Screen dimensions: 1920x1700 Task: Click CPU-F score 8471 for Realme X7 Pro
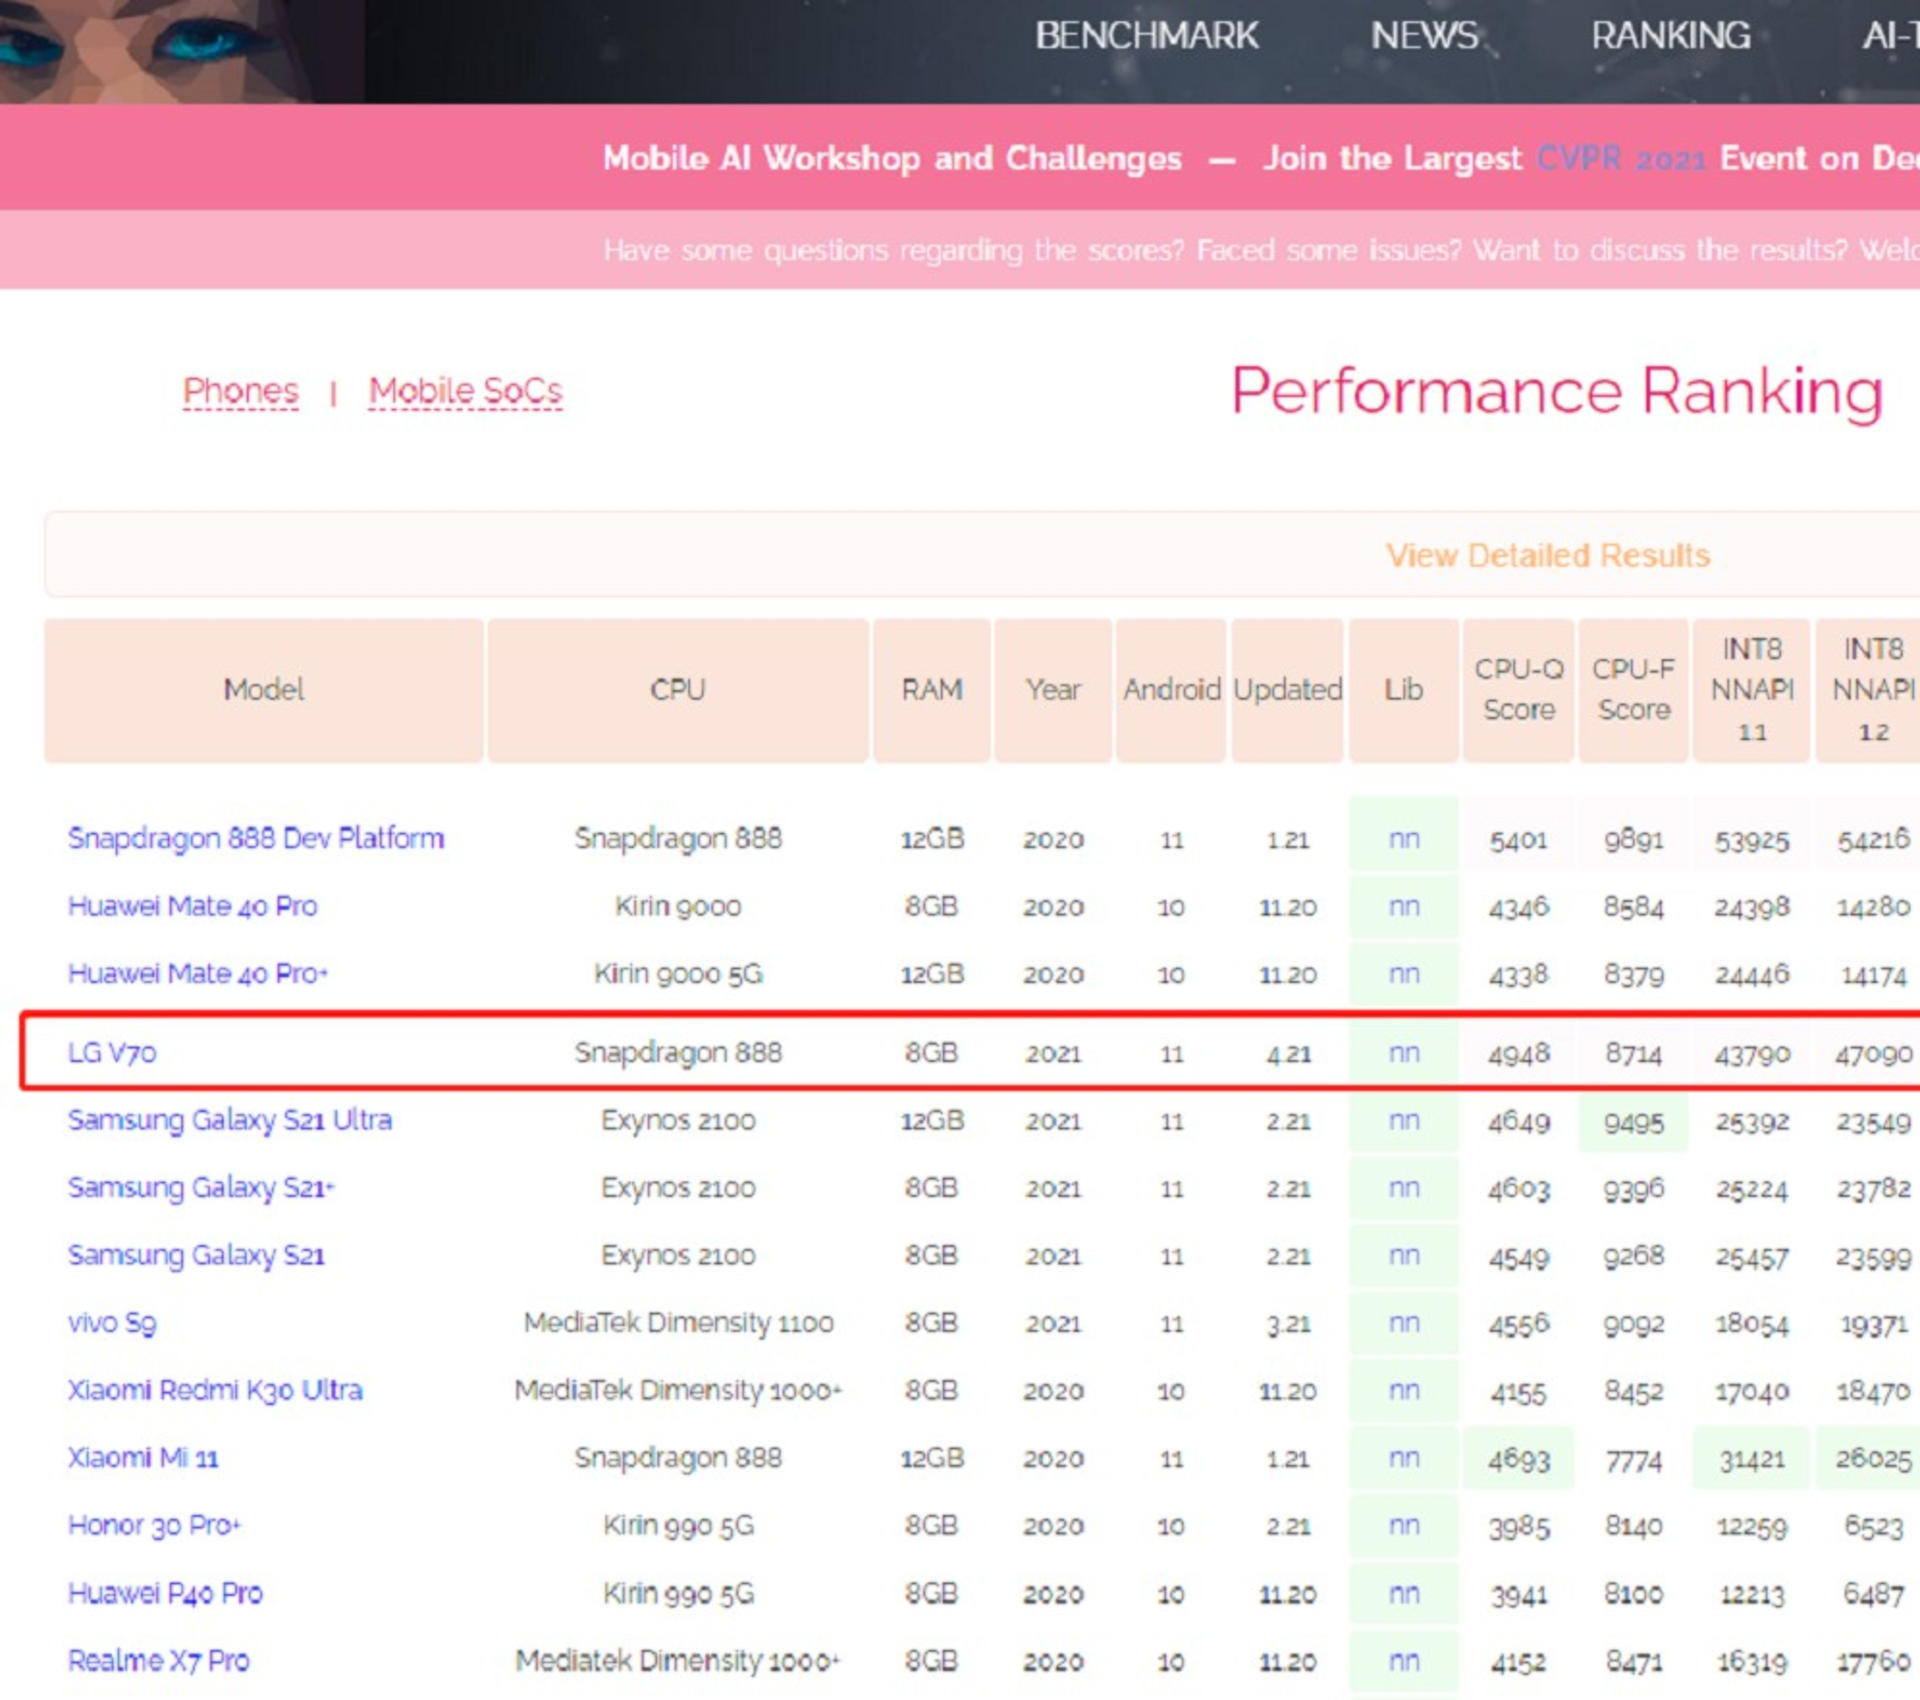(x=1633, y=1662)
